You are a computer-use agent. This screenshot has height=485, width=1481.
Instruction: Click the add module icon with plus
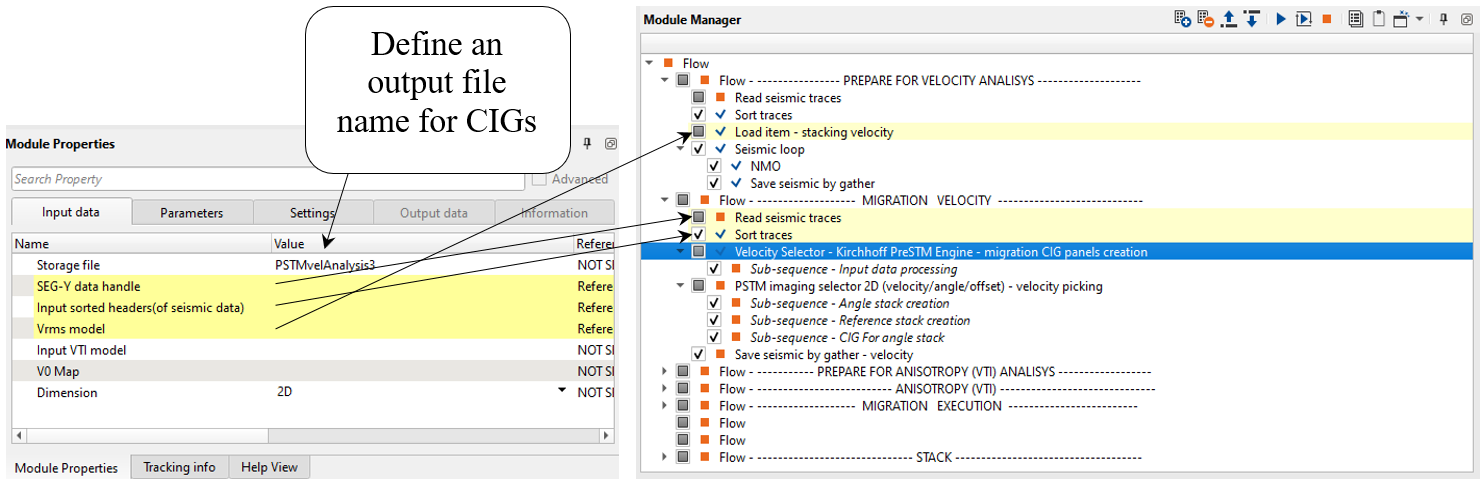[x=1182, y=19]
